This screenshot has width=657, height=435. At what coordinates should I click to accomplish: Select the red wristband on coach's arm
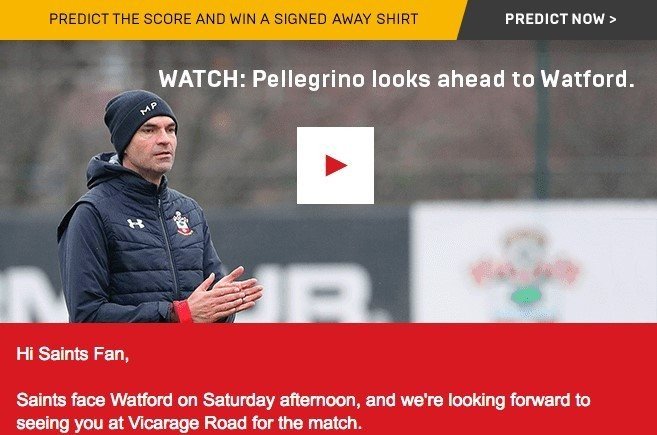pos(183,311)
